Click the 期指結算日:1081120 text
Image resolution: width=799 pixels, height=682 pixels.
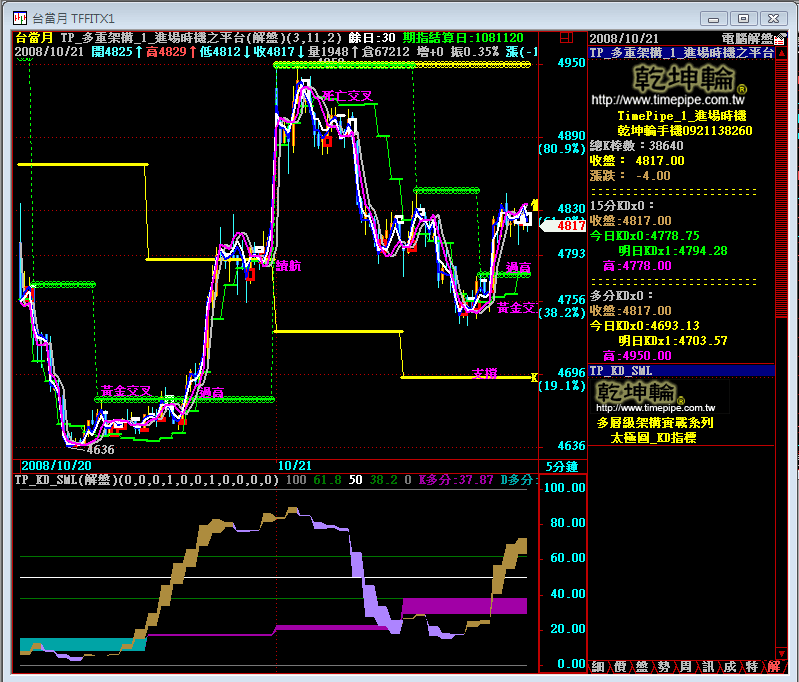click(x=463, y=38)
